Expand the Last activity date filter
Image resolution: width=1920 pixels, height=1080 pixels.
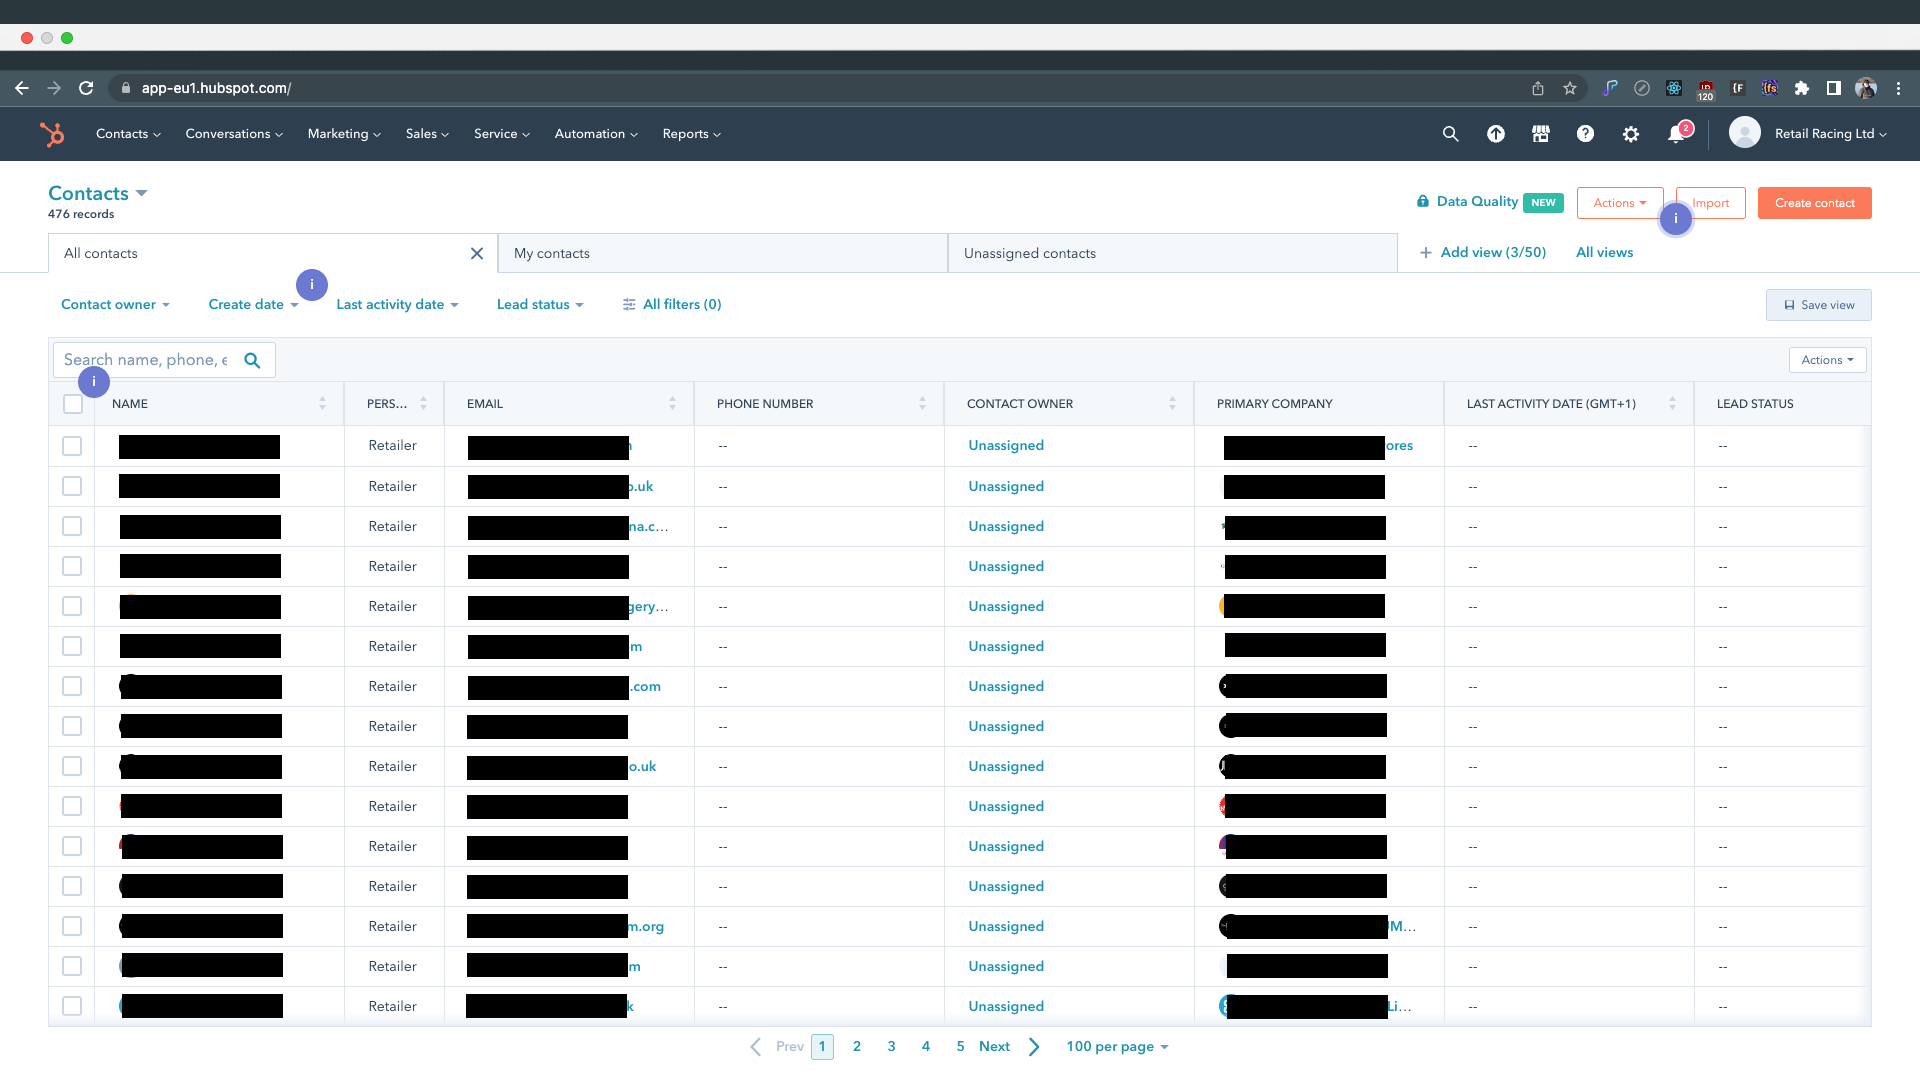tap(397, 305)
